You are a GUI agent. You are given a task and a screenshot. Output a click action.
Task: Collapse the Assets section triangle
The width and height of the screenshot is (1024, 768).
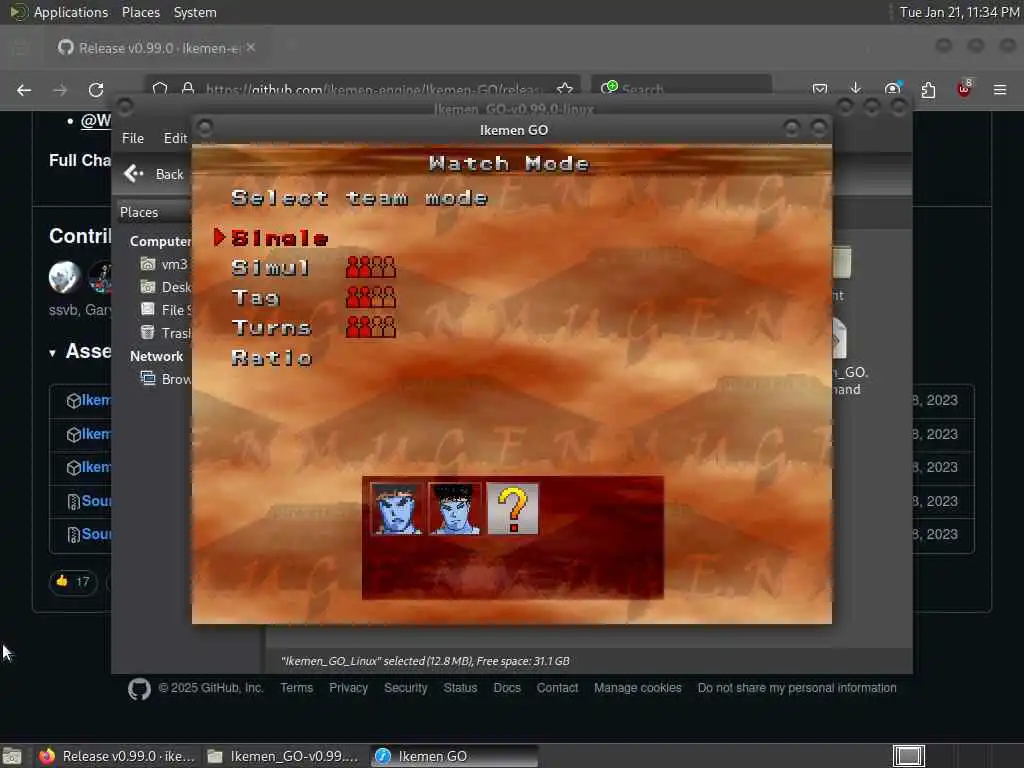click(x=52, y=353)
